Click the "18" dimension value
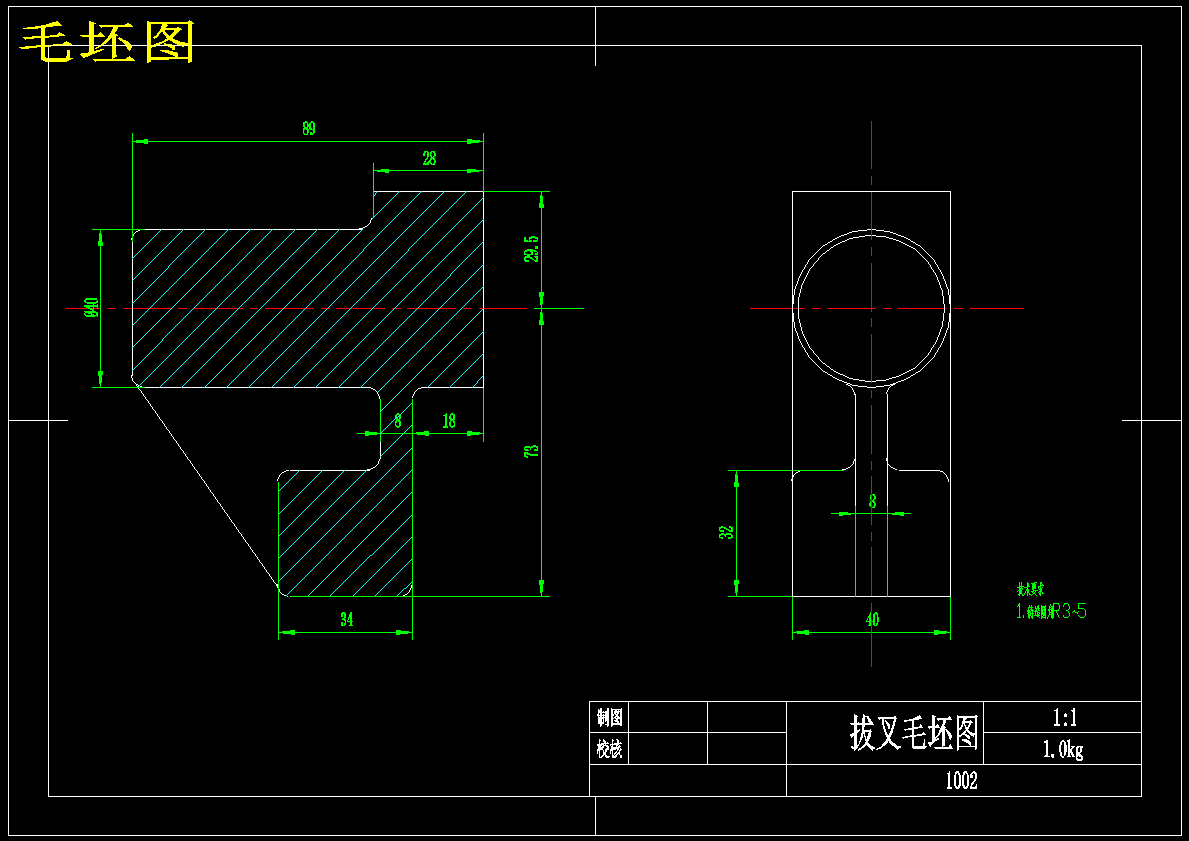Image resolution: width=1189 pixels, height=841 pixels. click(x=449, y=421)
